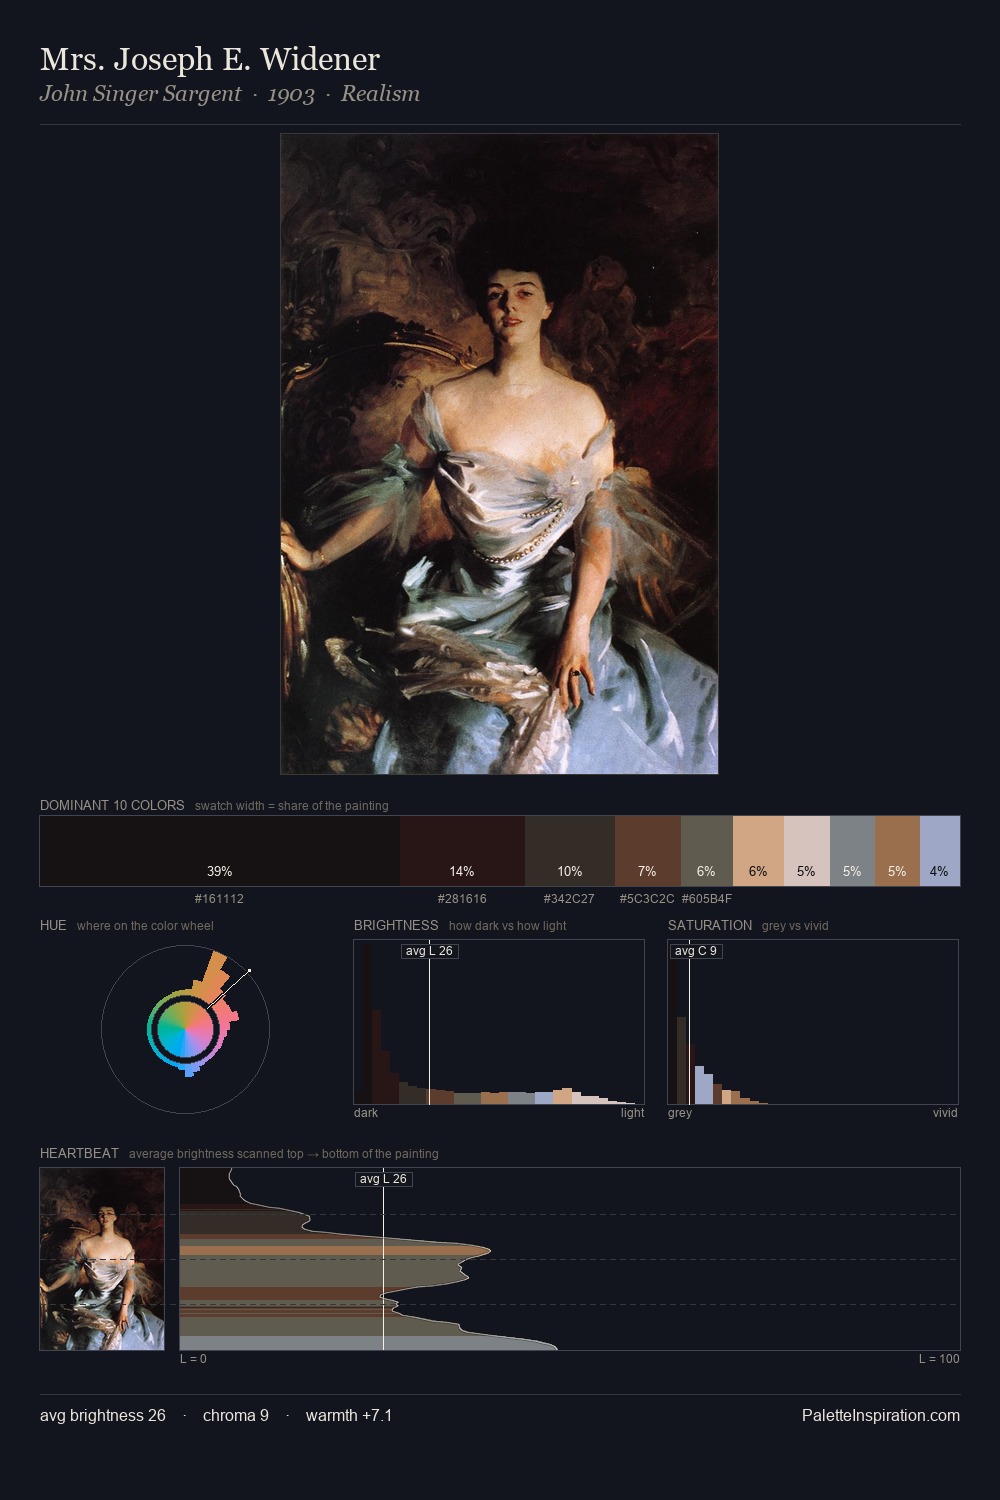Click the BRIGHTNESS section heading
1000x1500 pixels.
(396, 925)
